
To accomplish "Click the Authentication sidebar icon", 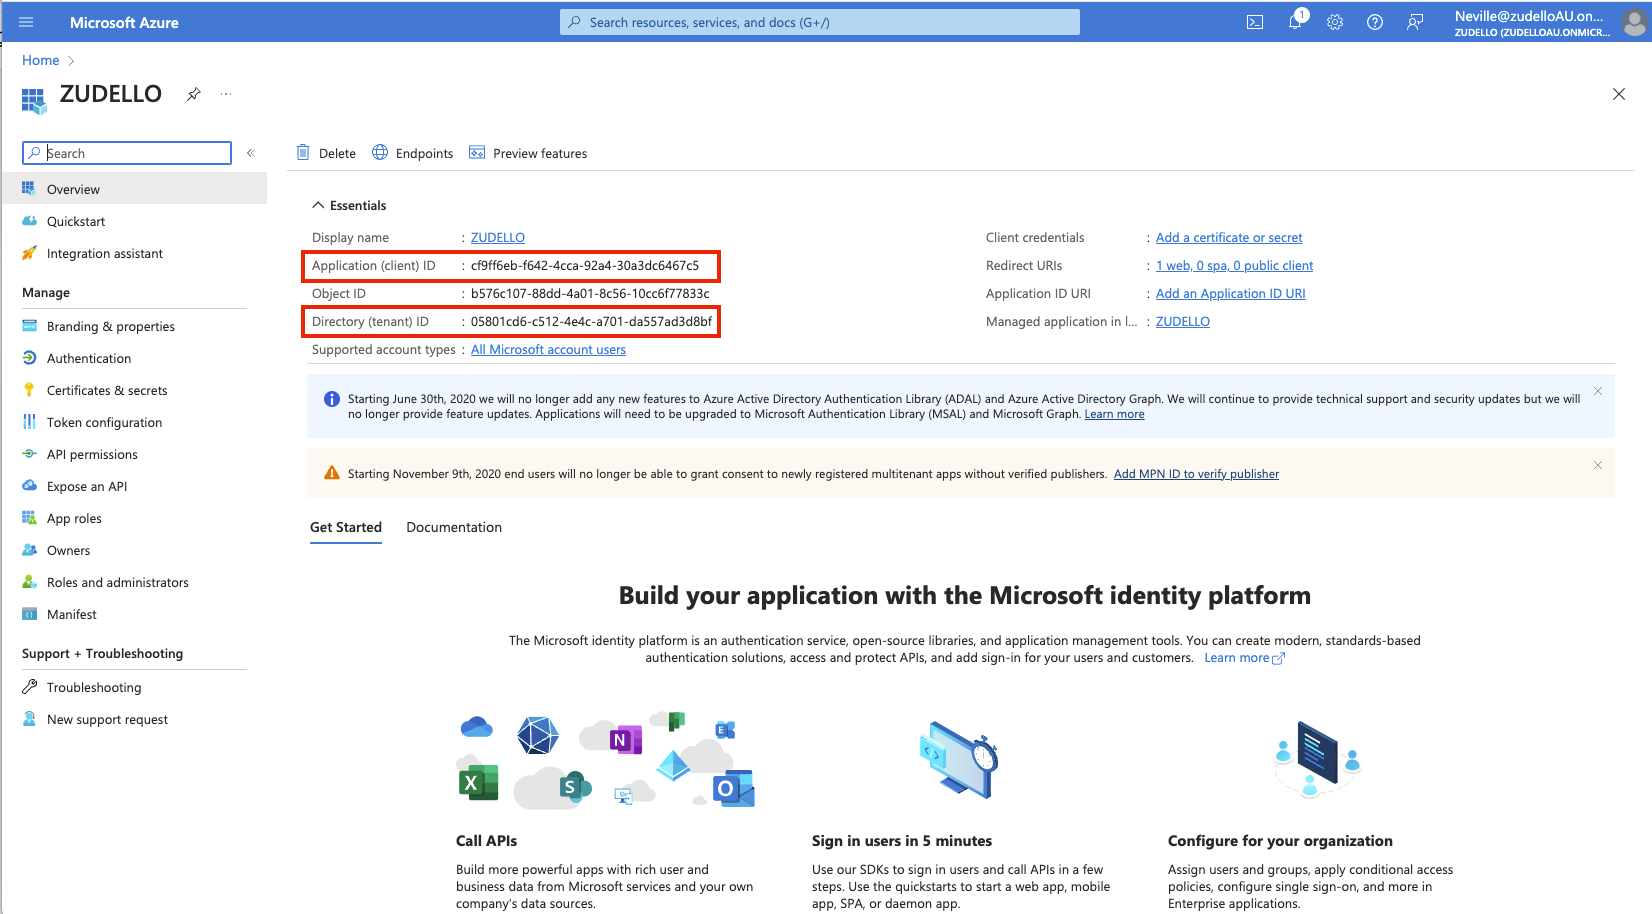I will coord(29,358).
